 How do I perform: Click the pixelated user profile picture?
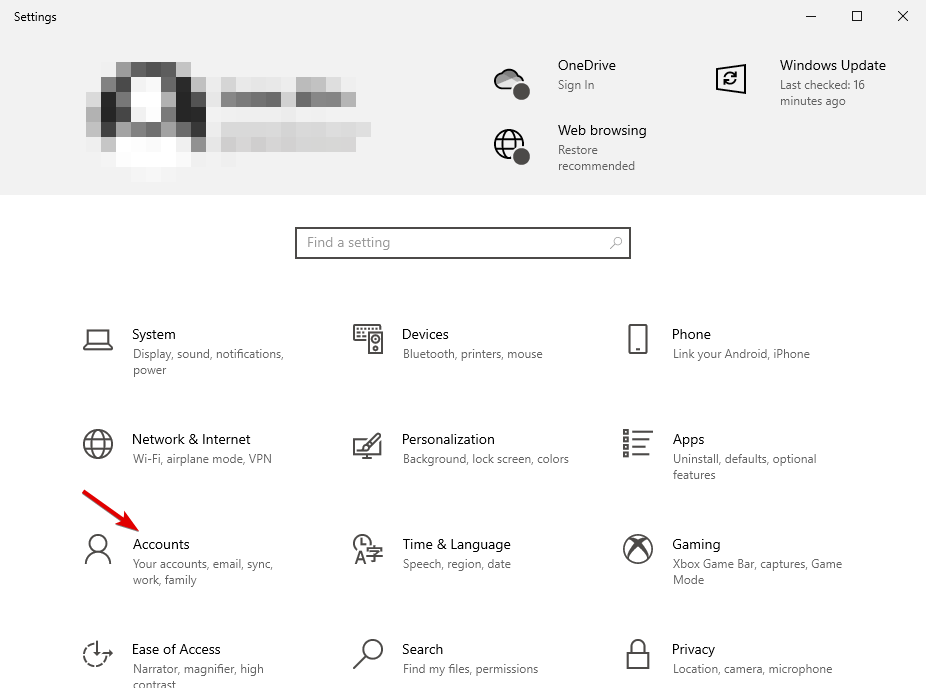coord(146,121)
